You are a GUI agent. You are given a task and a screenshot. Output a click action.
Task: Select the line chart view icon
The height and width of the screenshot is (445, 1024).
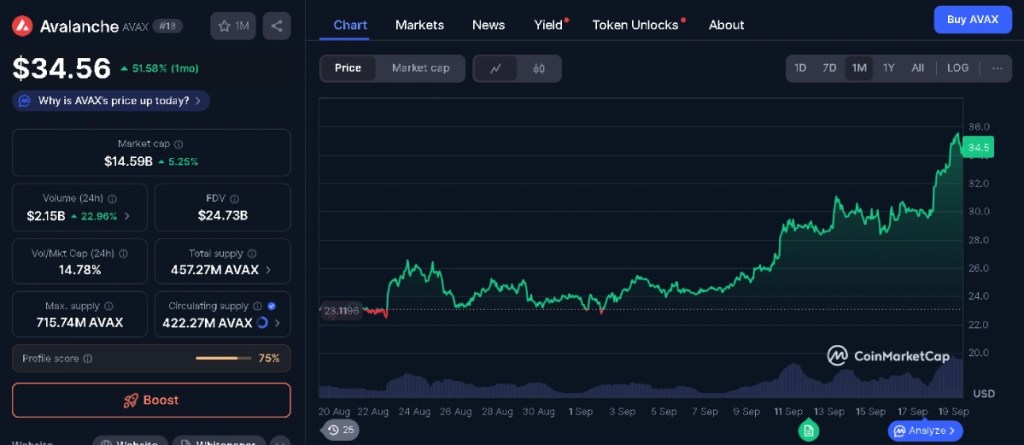(x=496, y=68)
